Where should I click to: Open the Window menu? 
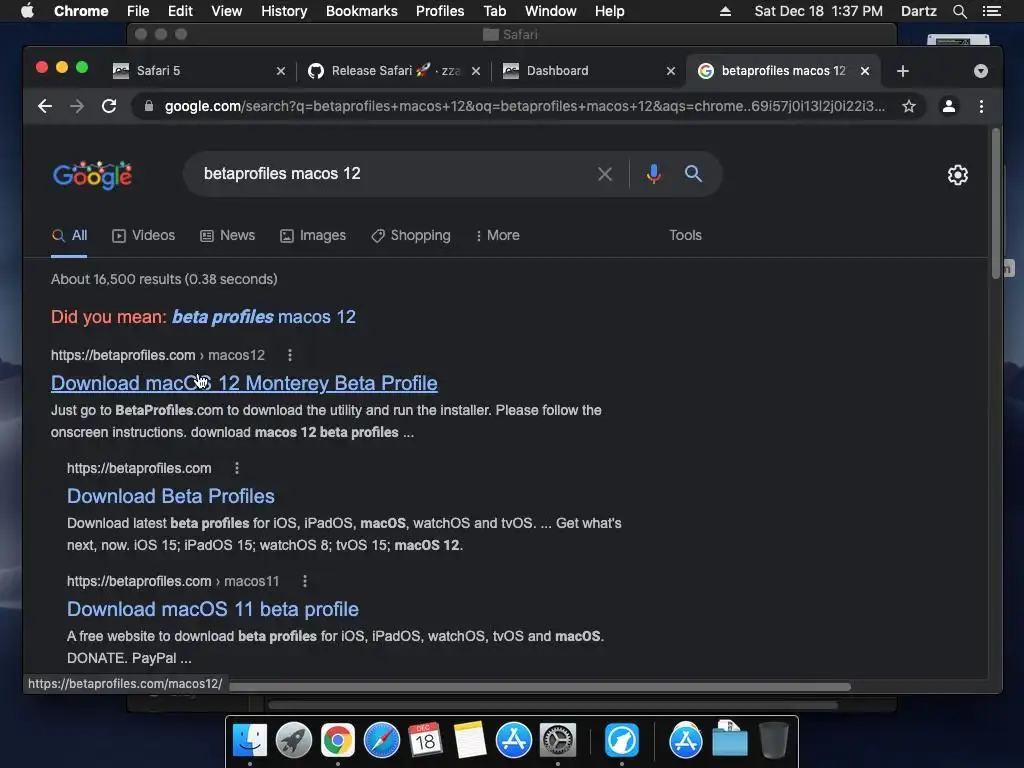[x=551, y=11]
